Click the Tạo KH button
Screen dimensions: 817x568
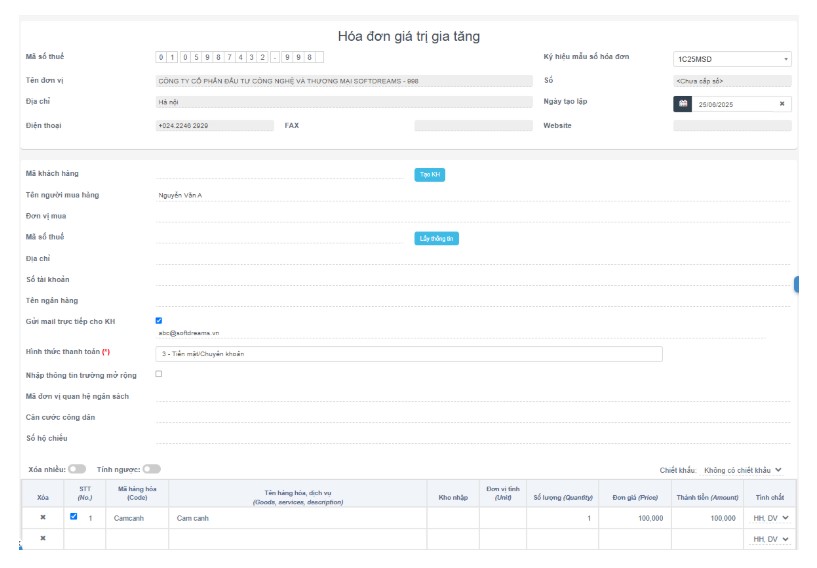click(429, 175)
